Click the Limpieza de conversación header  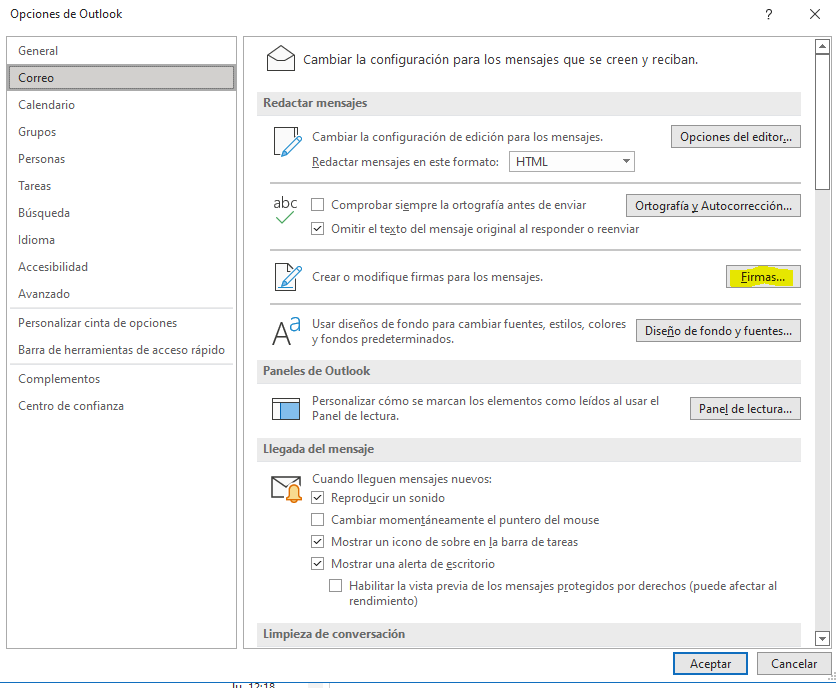click(x=528, y=634)
